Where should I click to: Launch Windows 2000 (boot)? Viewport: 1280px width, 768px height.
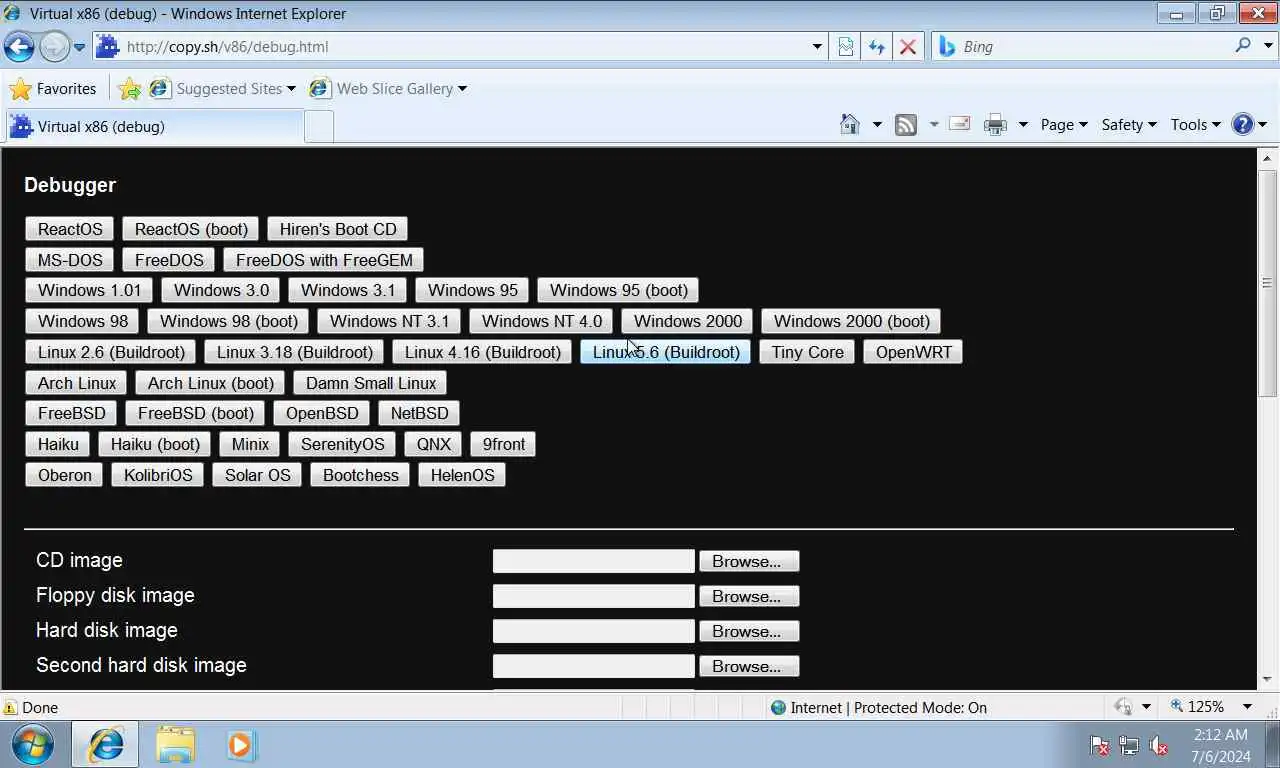pos(852,321)
